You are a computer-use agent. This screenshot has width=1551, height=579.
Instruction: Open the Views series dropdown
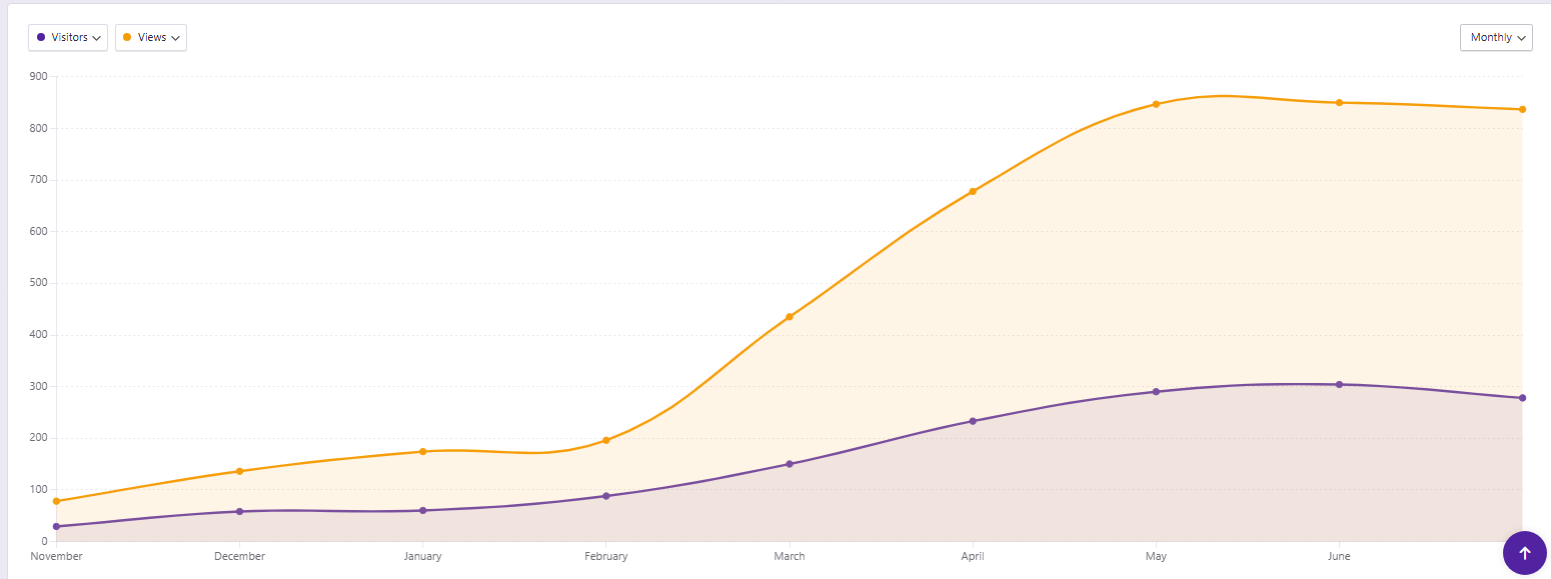151,37
